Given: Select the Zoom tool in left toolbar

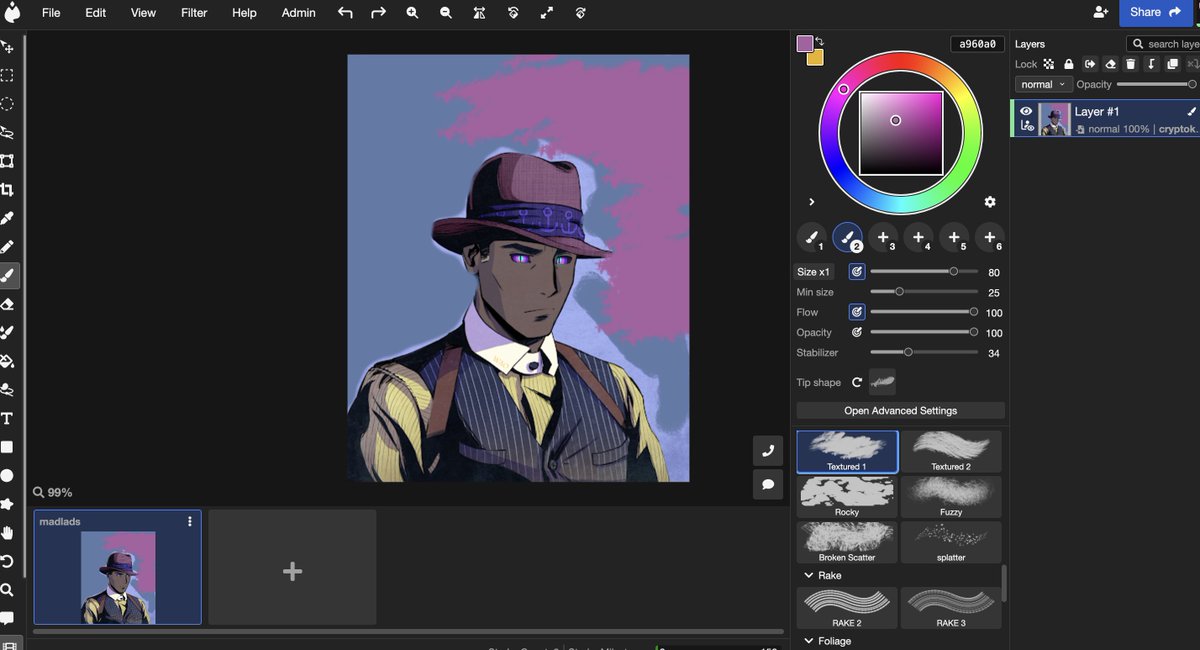Looking at the screenshot, I should (7, 590).
